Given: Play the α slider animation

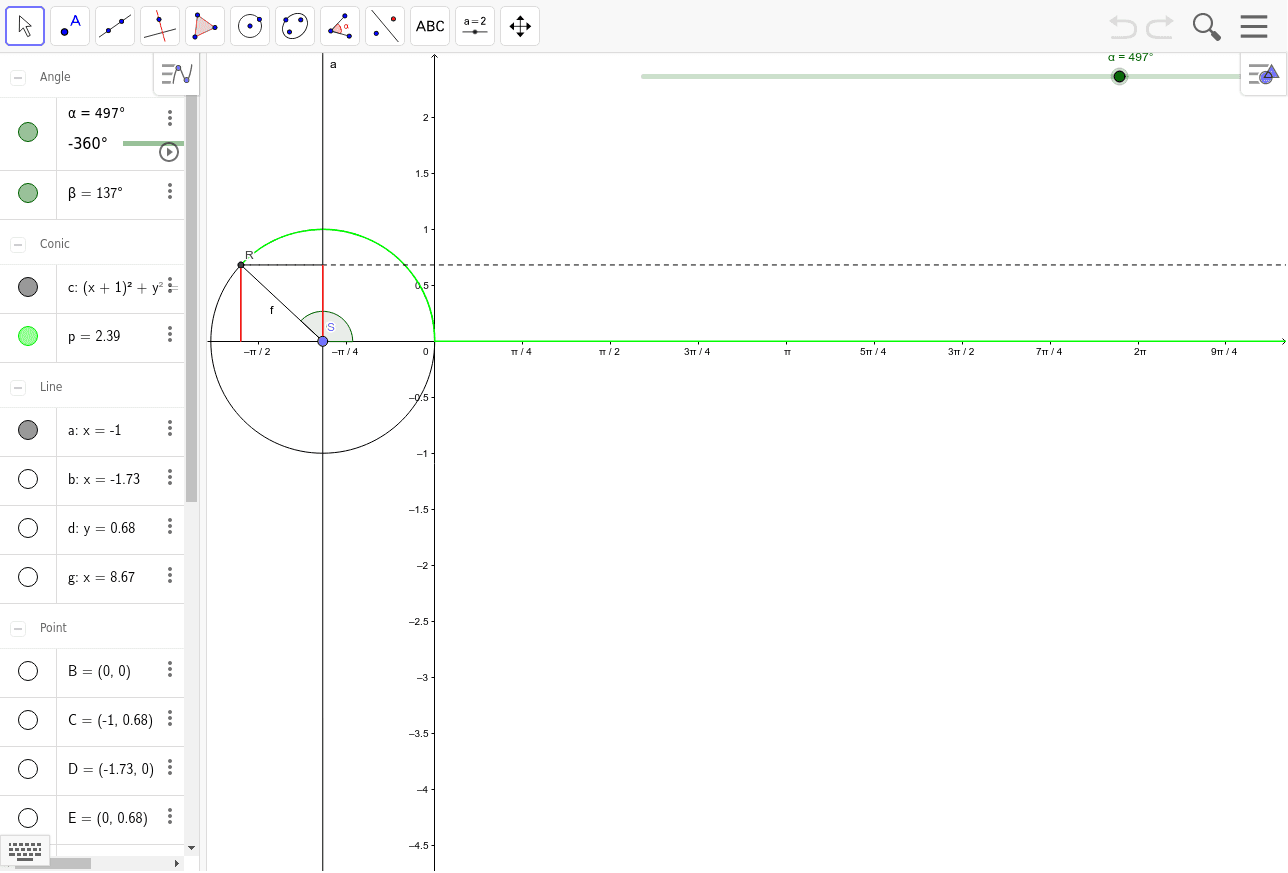Looking at the screenshot, I should pyautogui.click(x=169, y=152).
